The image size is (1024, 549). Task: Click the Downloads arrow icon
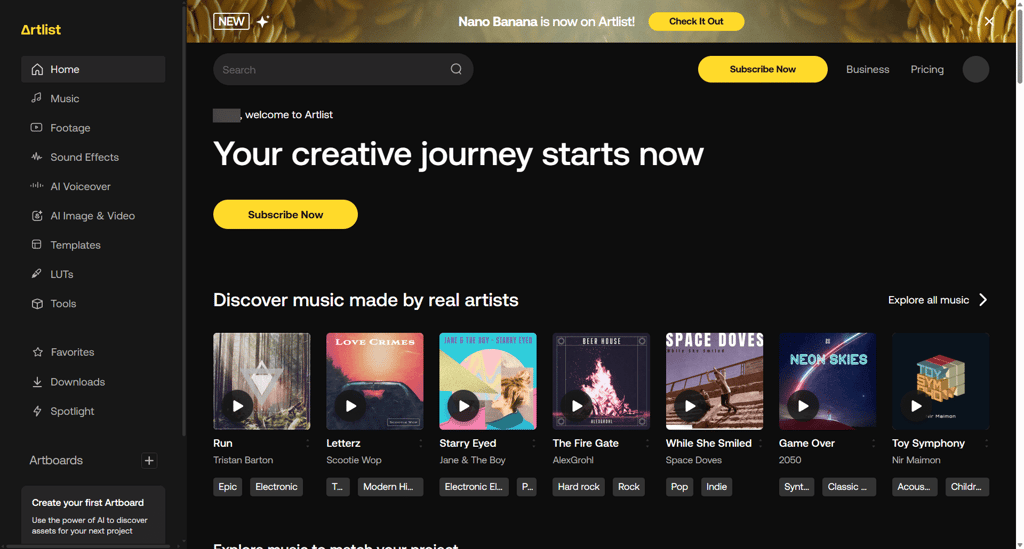coord(37,382)
